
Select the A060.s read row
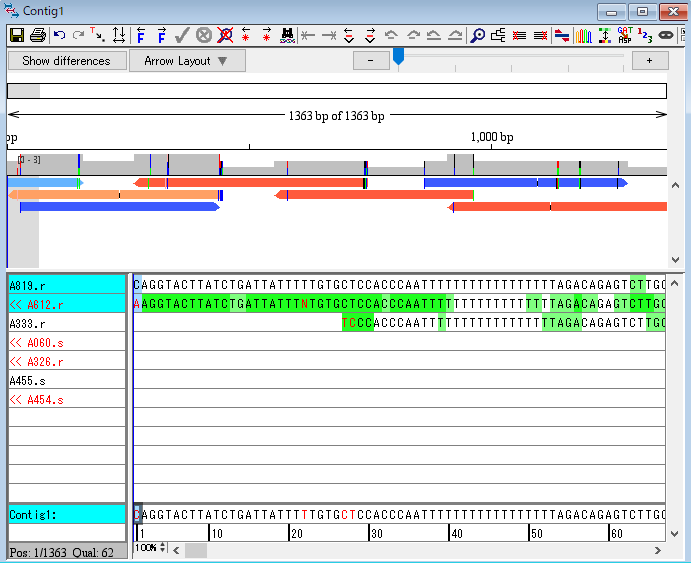click(x=67, y=342)
